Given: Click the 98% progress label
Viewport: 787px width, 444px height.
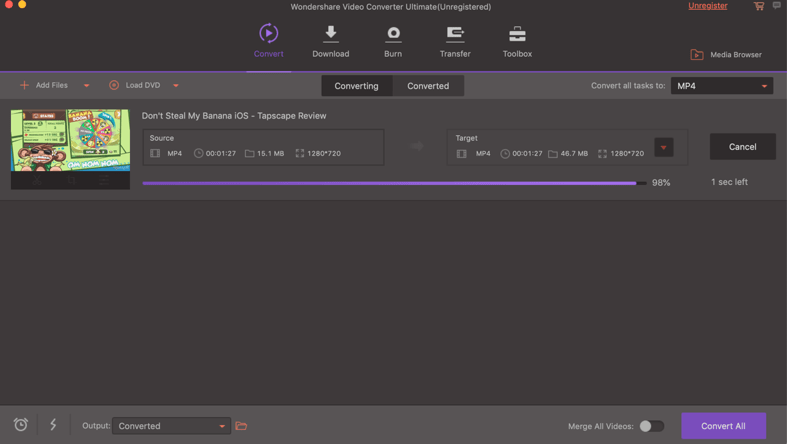Looking at the screenshot, I should (x=661, y=183).
